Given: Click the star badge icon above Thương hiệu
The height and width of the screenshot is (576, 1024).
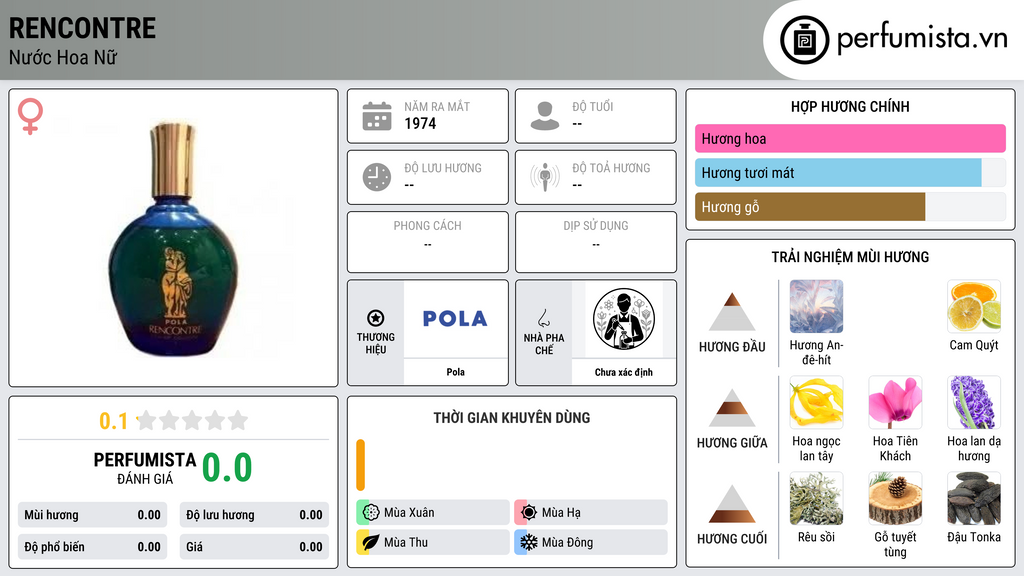Looking at the screenshot, I should point(376,318).
